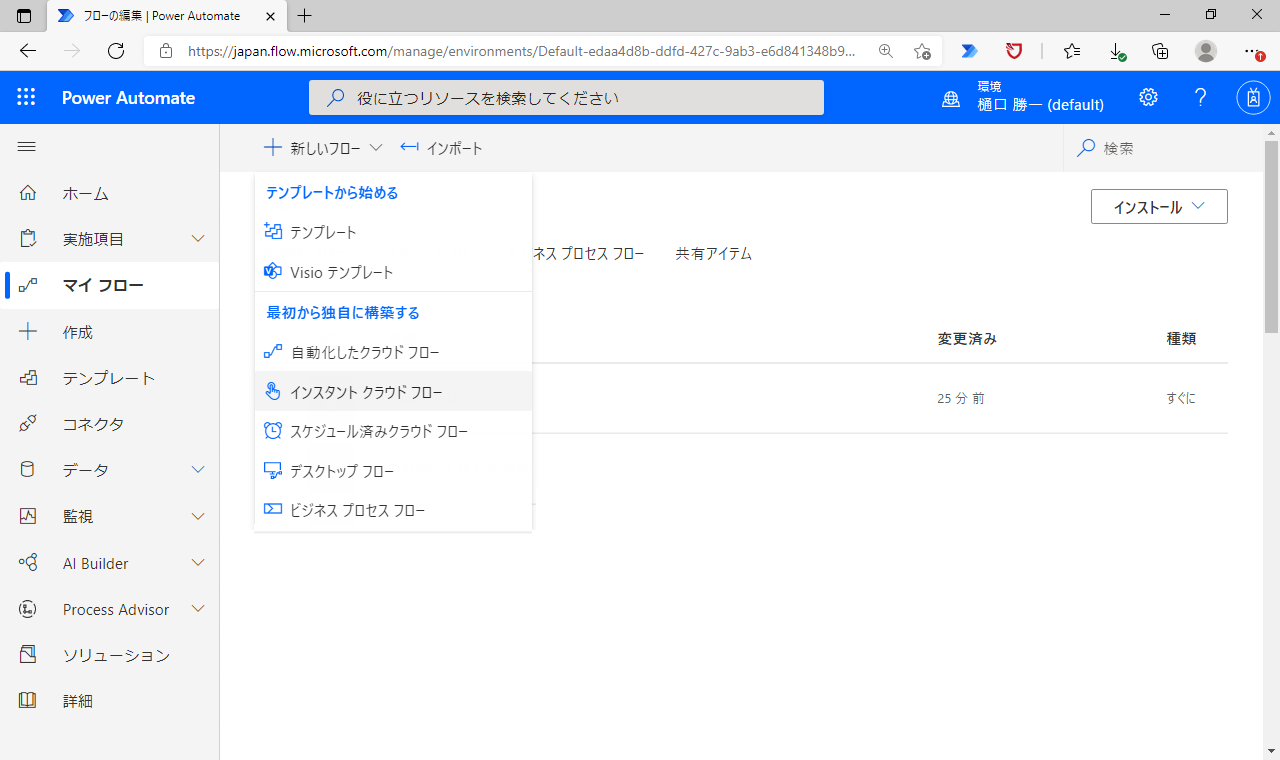Click the browser zoom magnifier icon

(885, 51)
